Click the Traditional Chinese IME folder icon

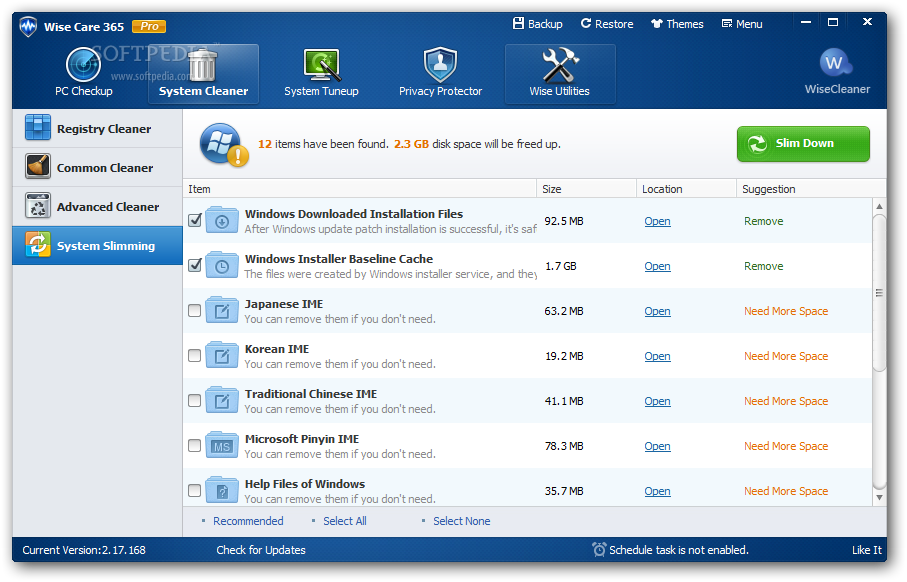pyautogui.click(x=222, y=400)
